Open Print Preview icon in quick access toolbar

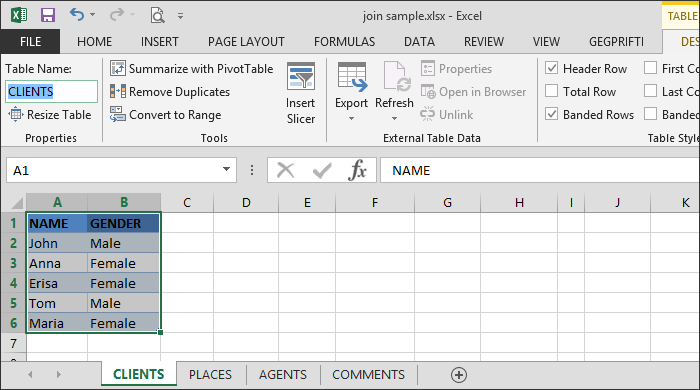pos(157,16)
